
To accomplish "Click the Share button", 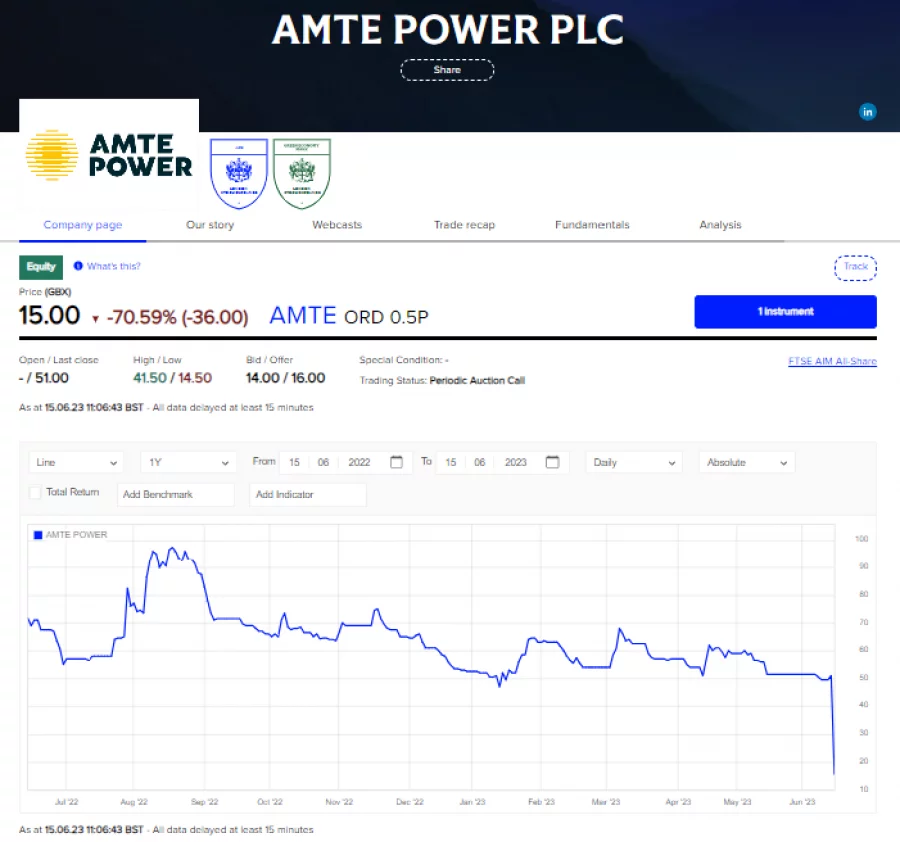I will click(447, 70).
